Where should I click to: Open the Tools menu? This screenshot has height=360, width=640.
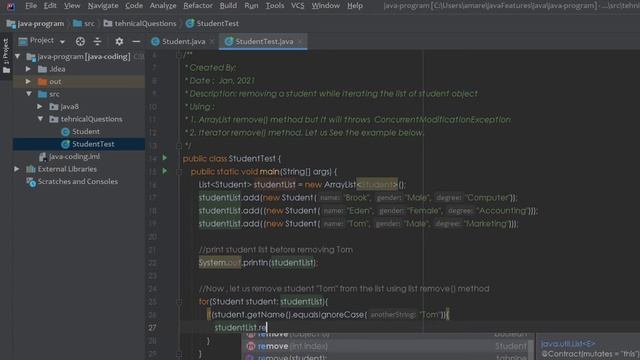(x=275, y=6)
